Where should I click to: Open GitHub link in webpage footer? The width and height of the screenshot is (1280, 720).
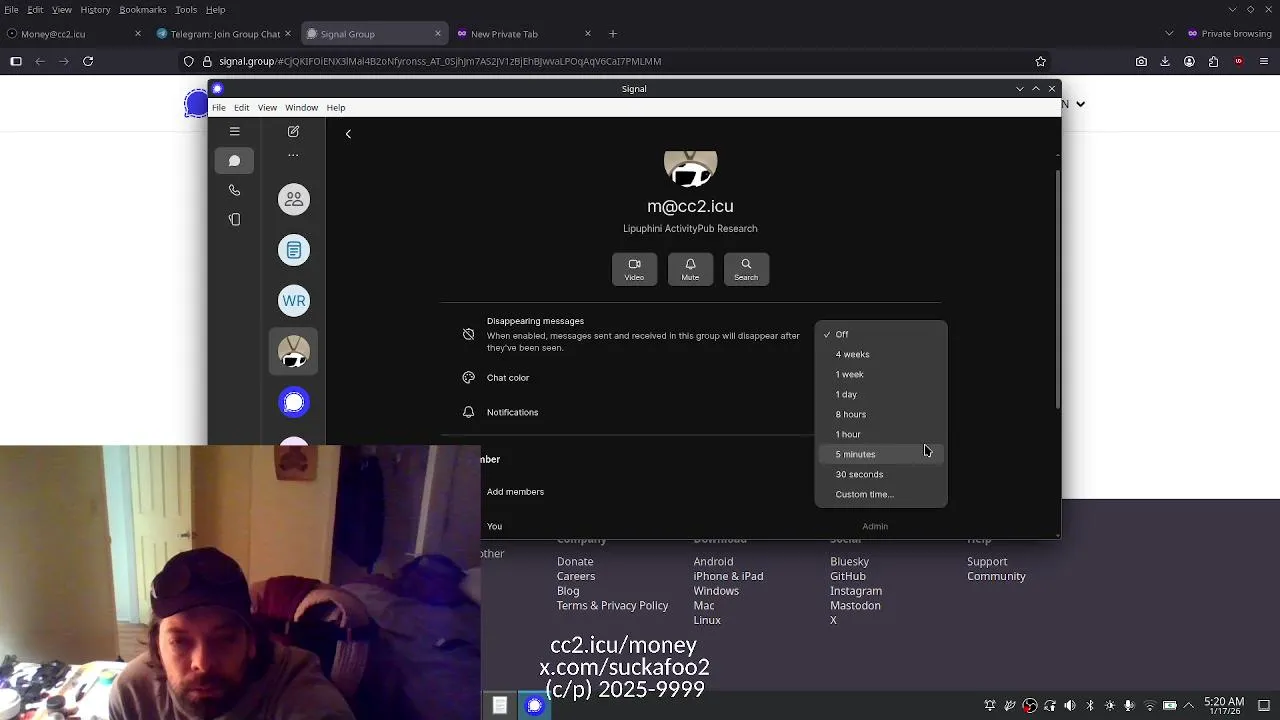[x=848, y=576]
